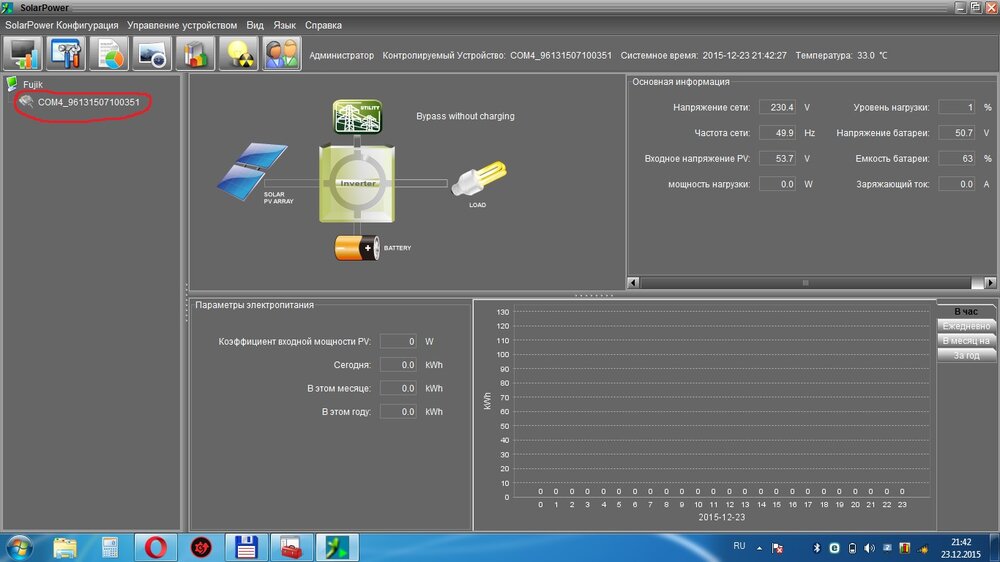Switch chart to the Ежедневно tab
The image size is (1000, 562).
pos(966,326)
